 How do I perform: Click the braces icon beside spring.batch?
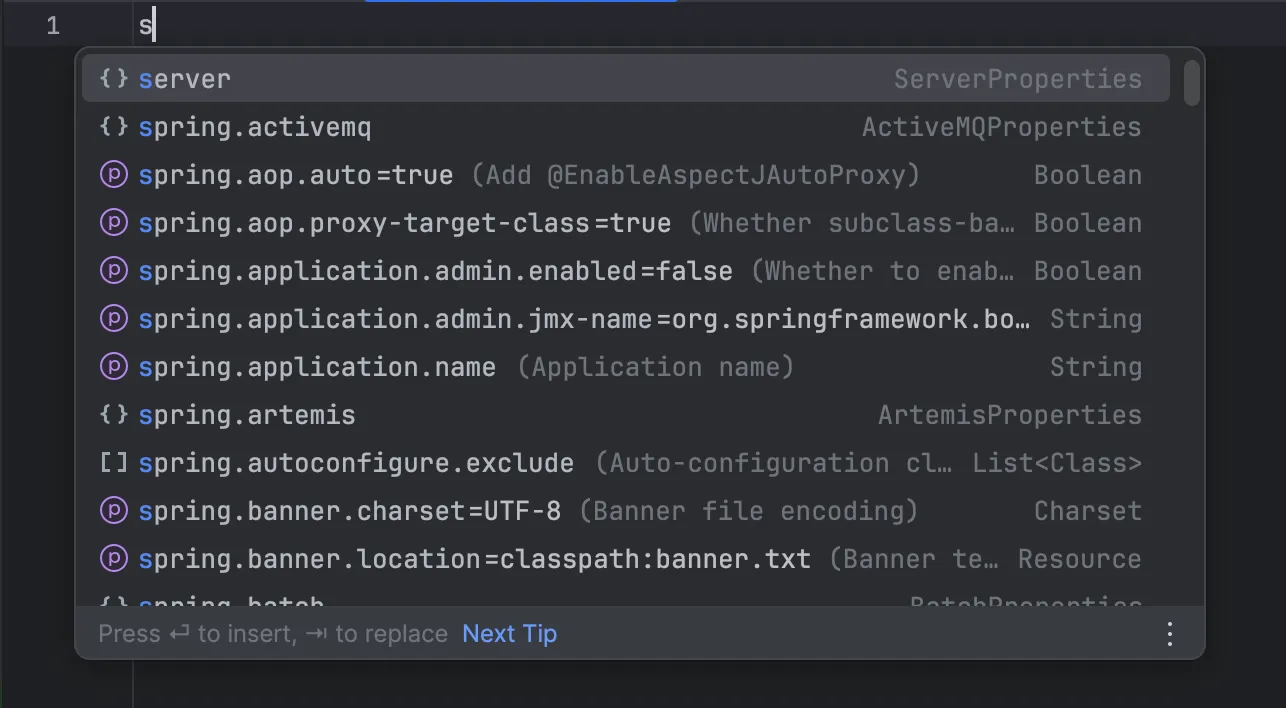[x=114, y=601]
